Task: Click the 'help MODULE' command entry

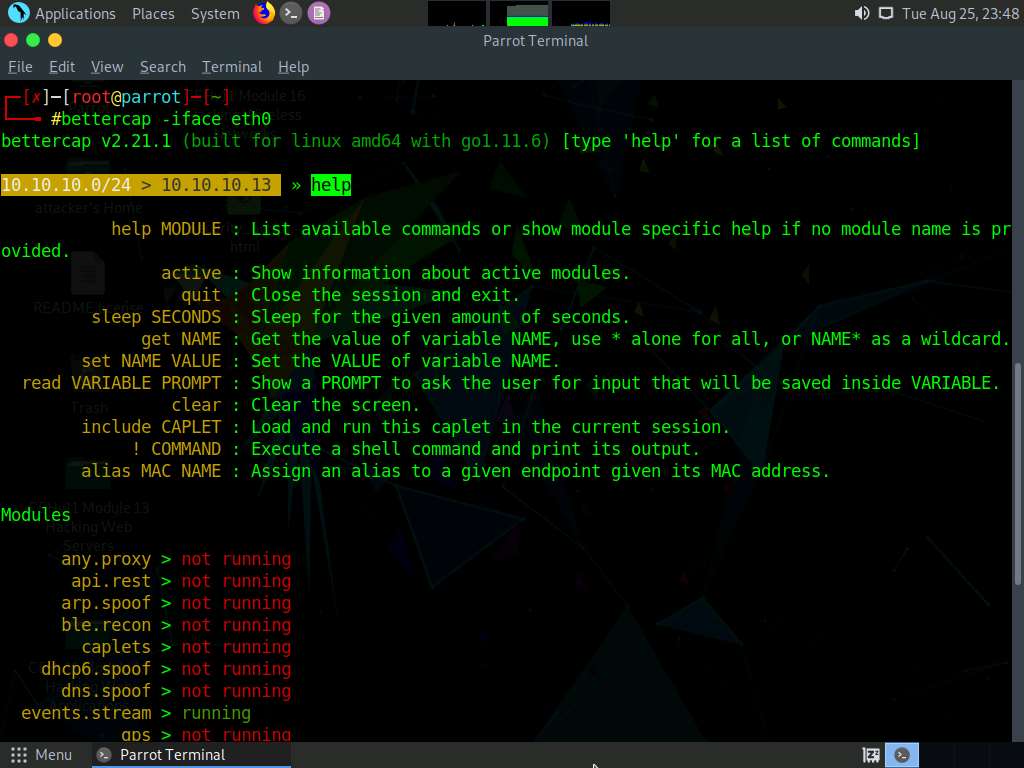Action: [166, 229]
